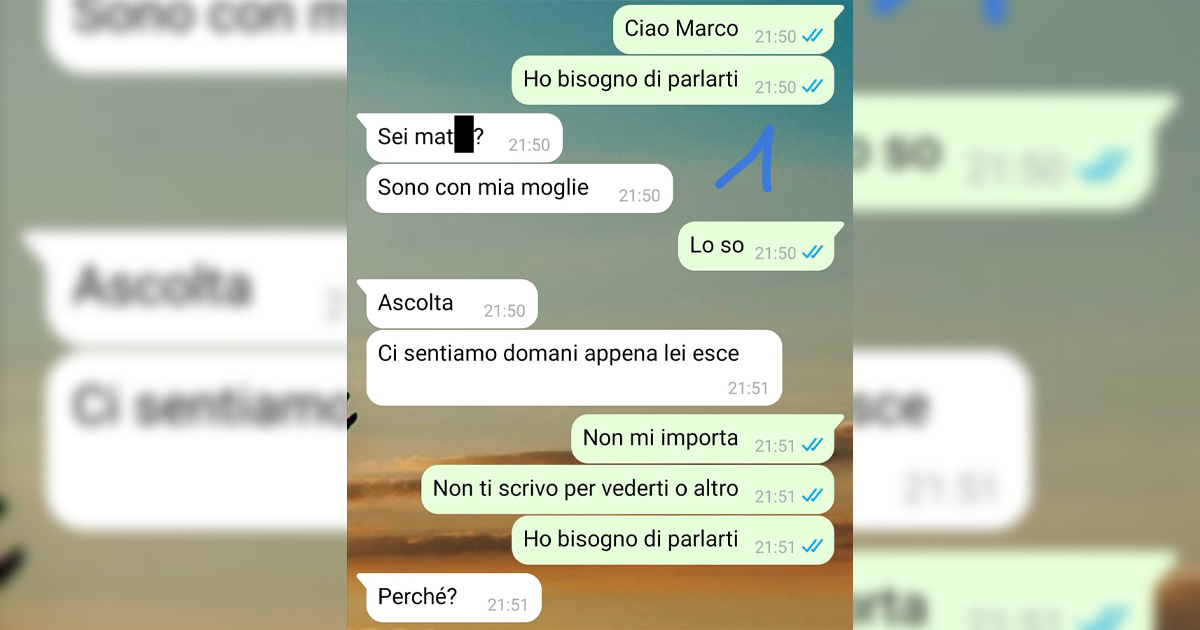Select the "Ascolta" message bubble
The image size is (1200, 630).
click(451, 304)
